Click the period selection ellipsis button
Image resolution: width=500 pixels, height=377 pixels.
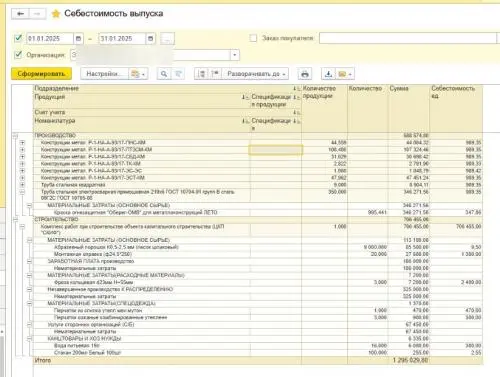167,39
